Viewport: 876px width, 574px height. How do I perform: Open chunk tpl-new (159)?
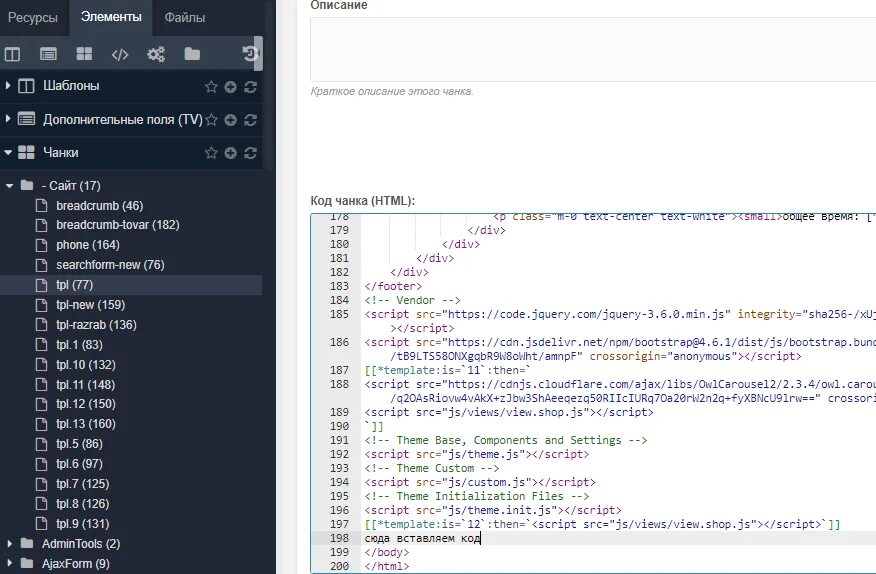click(91, 305)
